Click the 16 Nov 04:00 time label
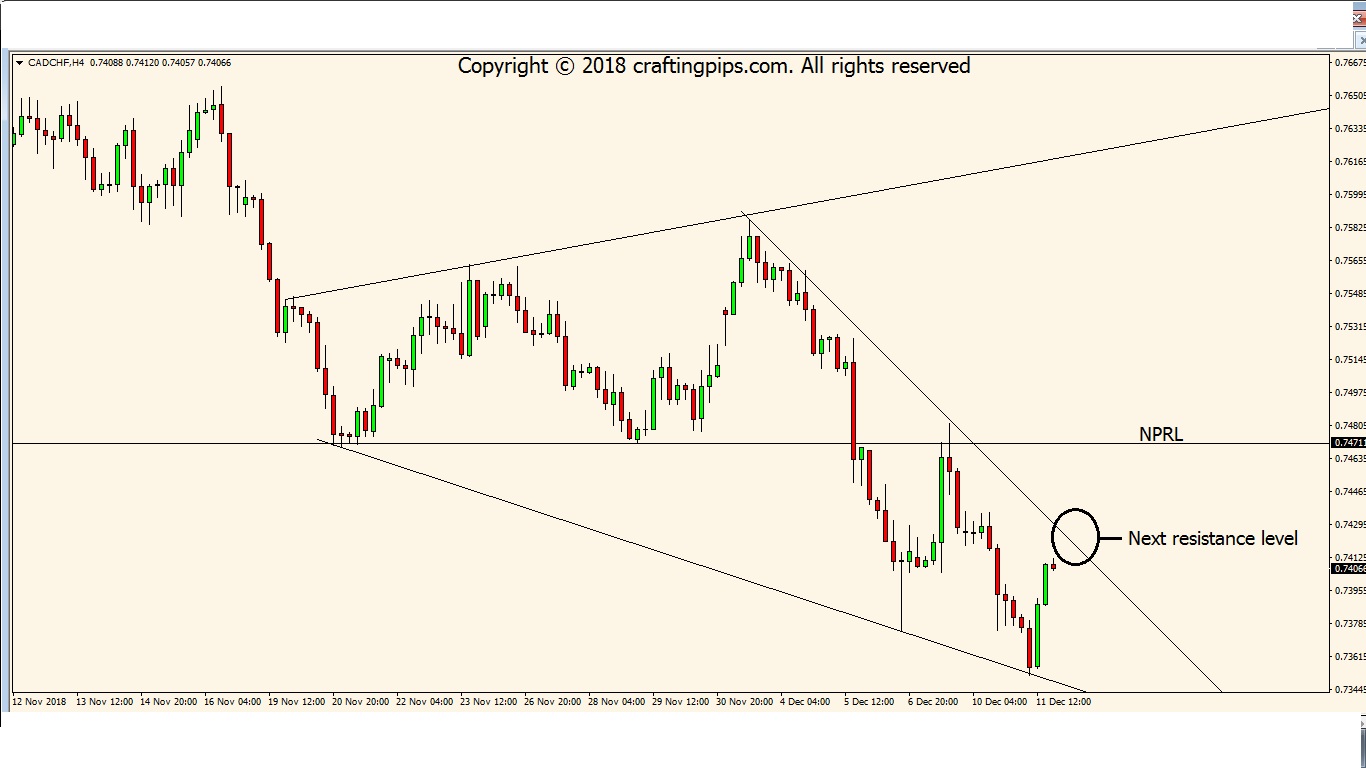This screenshot has width=1366, height=768. pyautogui.click(x=232, y=702)
